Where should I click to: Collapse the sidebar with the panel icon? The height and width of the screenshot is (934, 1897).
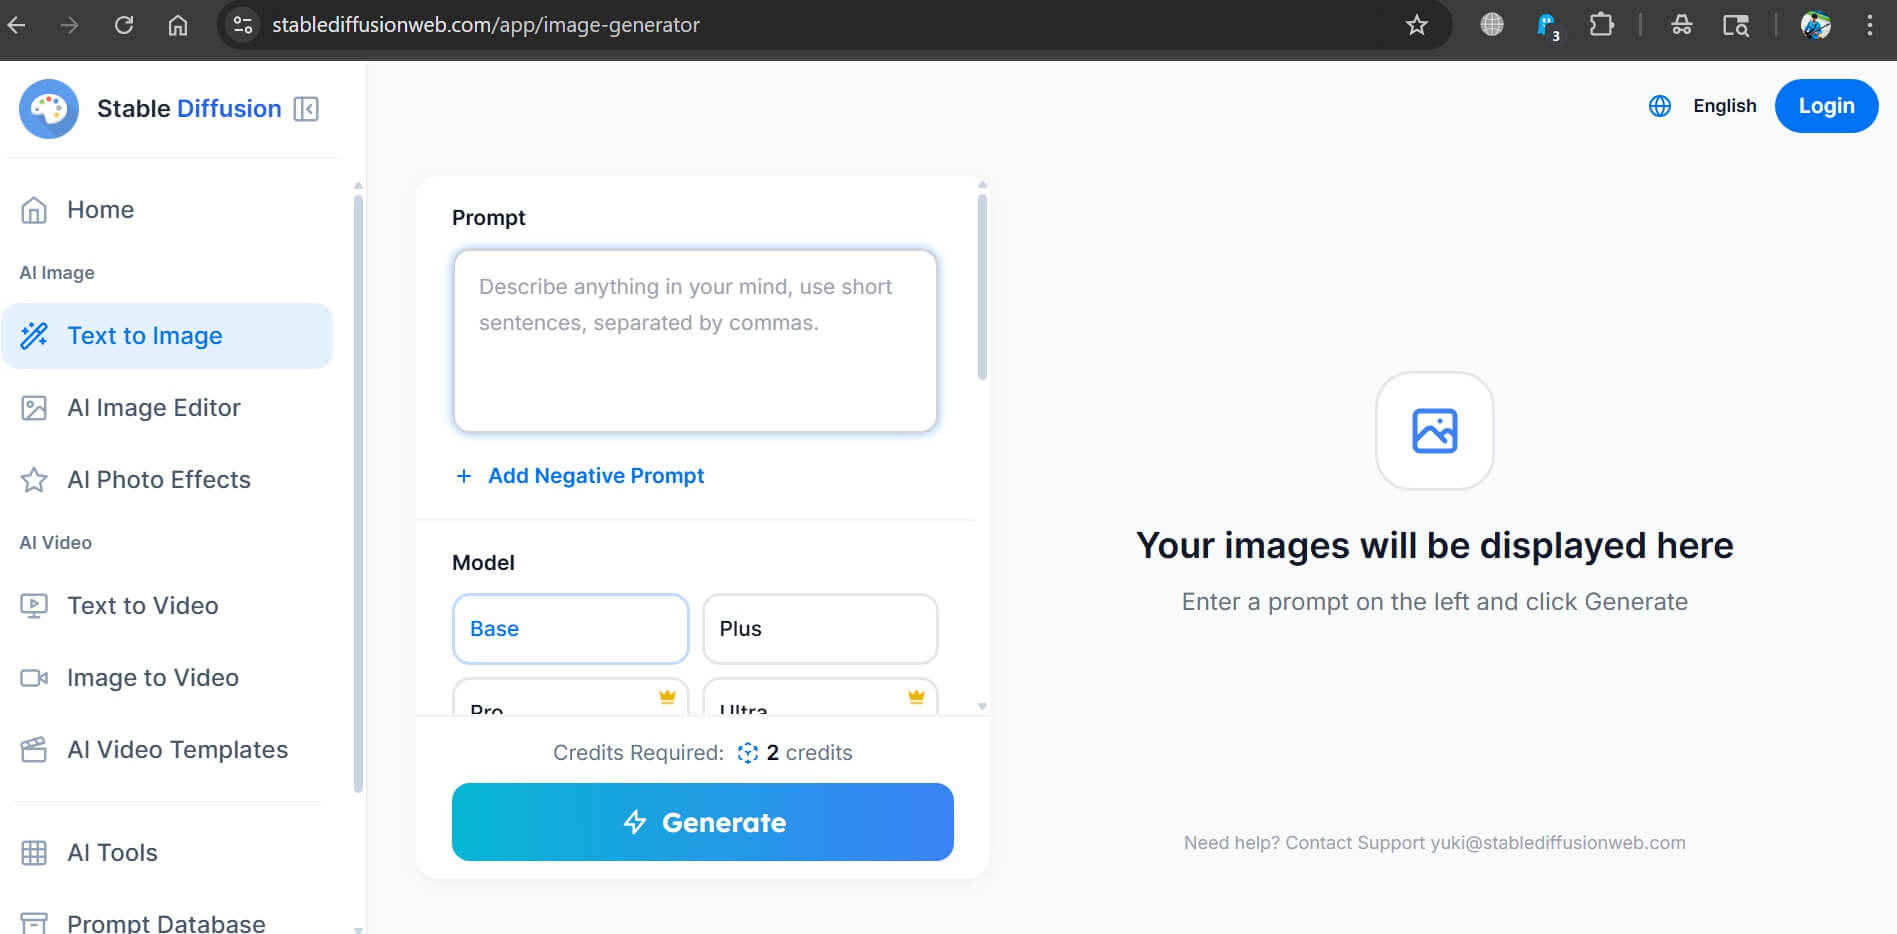tap(305, 108)
